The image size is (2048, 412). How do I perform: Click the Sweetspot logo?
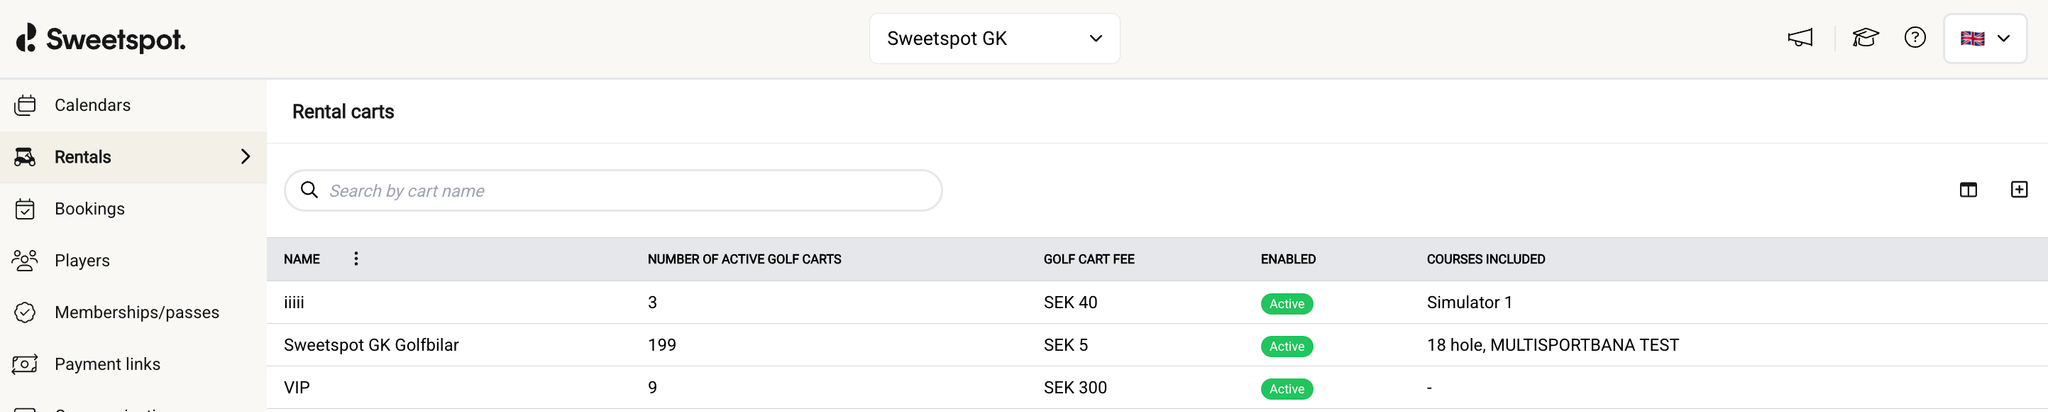[x=101, y=39]
